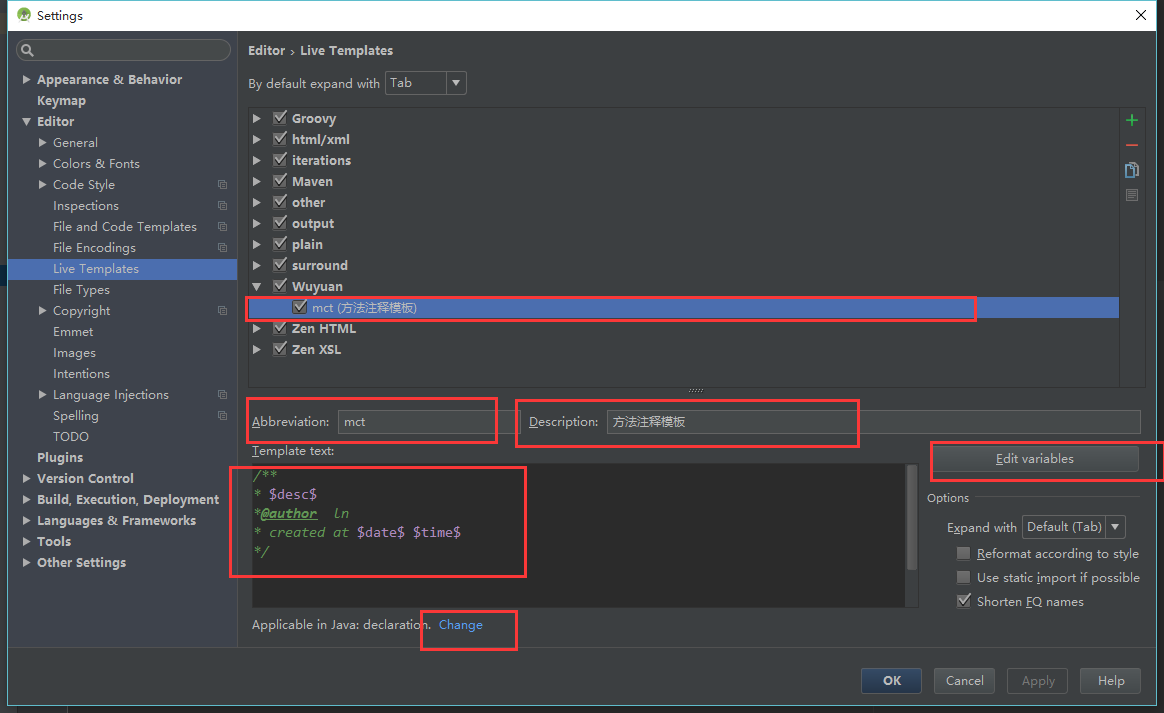Screen dimensions: 1164x713
Task: Disable Shorten FQ names option
Action: click(964, 601)
